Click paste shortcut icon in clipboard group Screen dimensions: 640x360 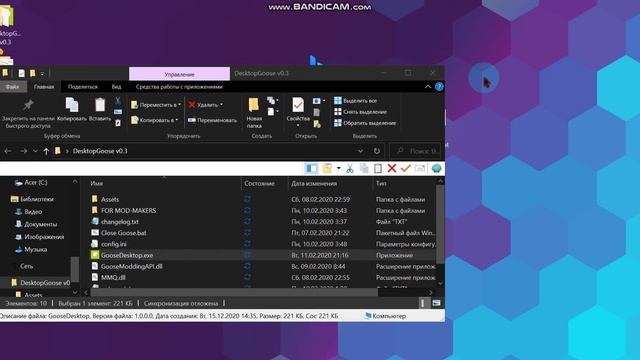coord(118,122)
